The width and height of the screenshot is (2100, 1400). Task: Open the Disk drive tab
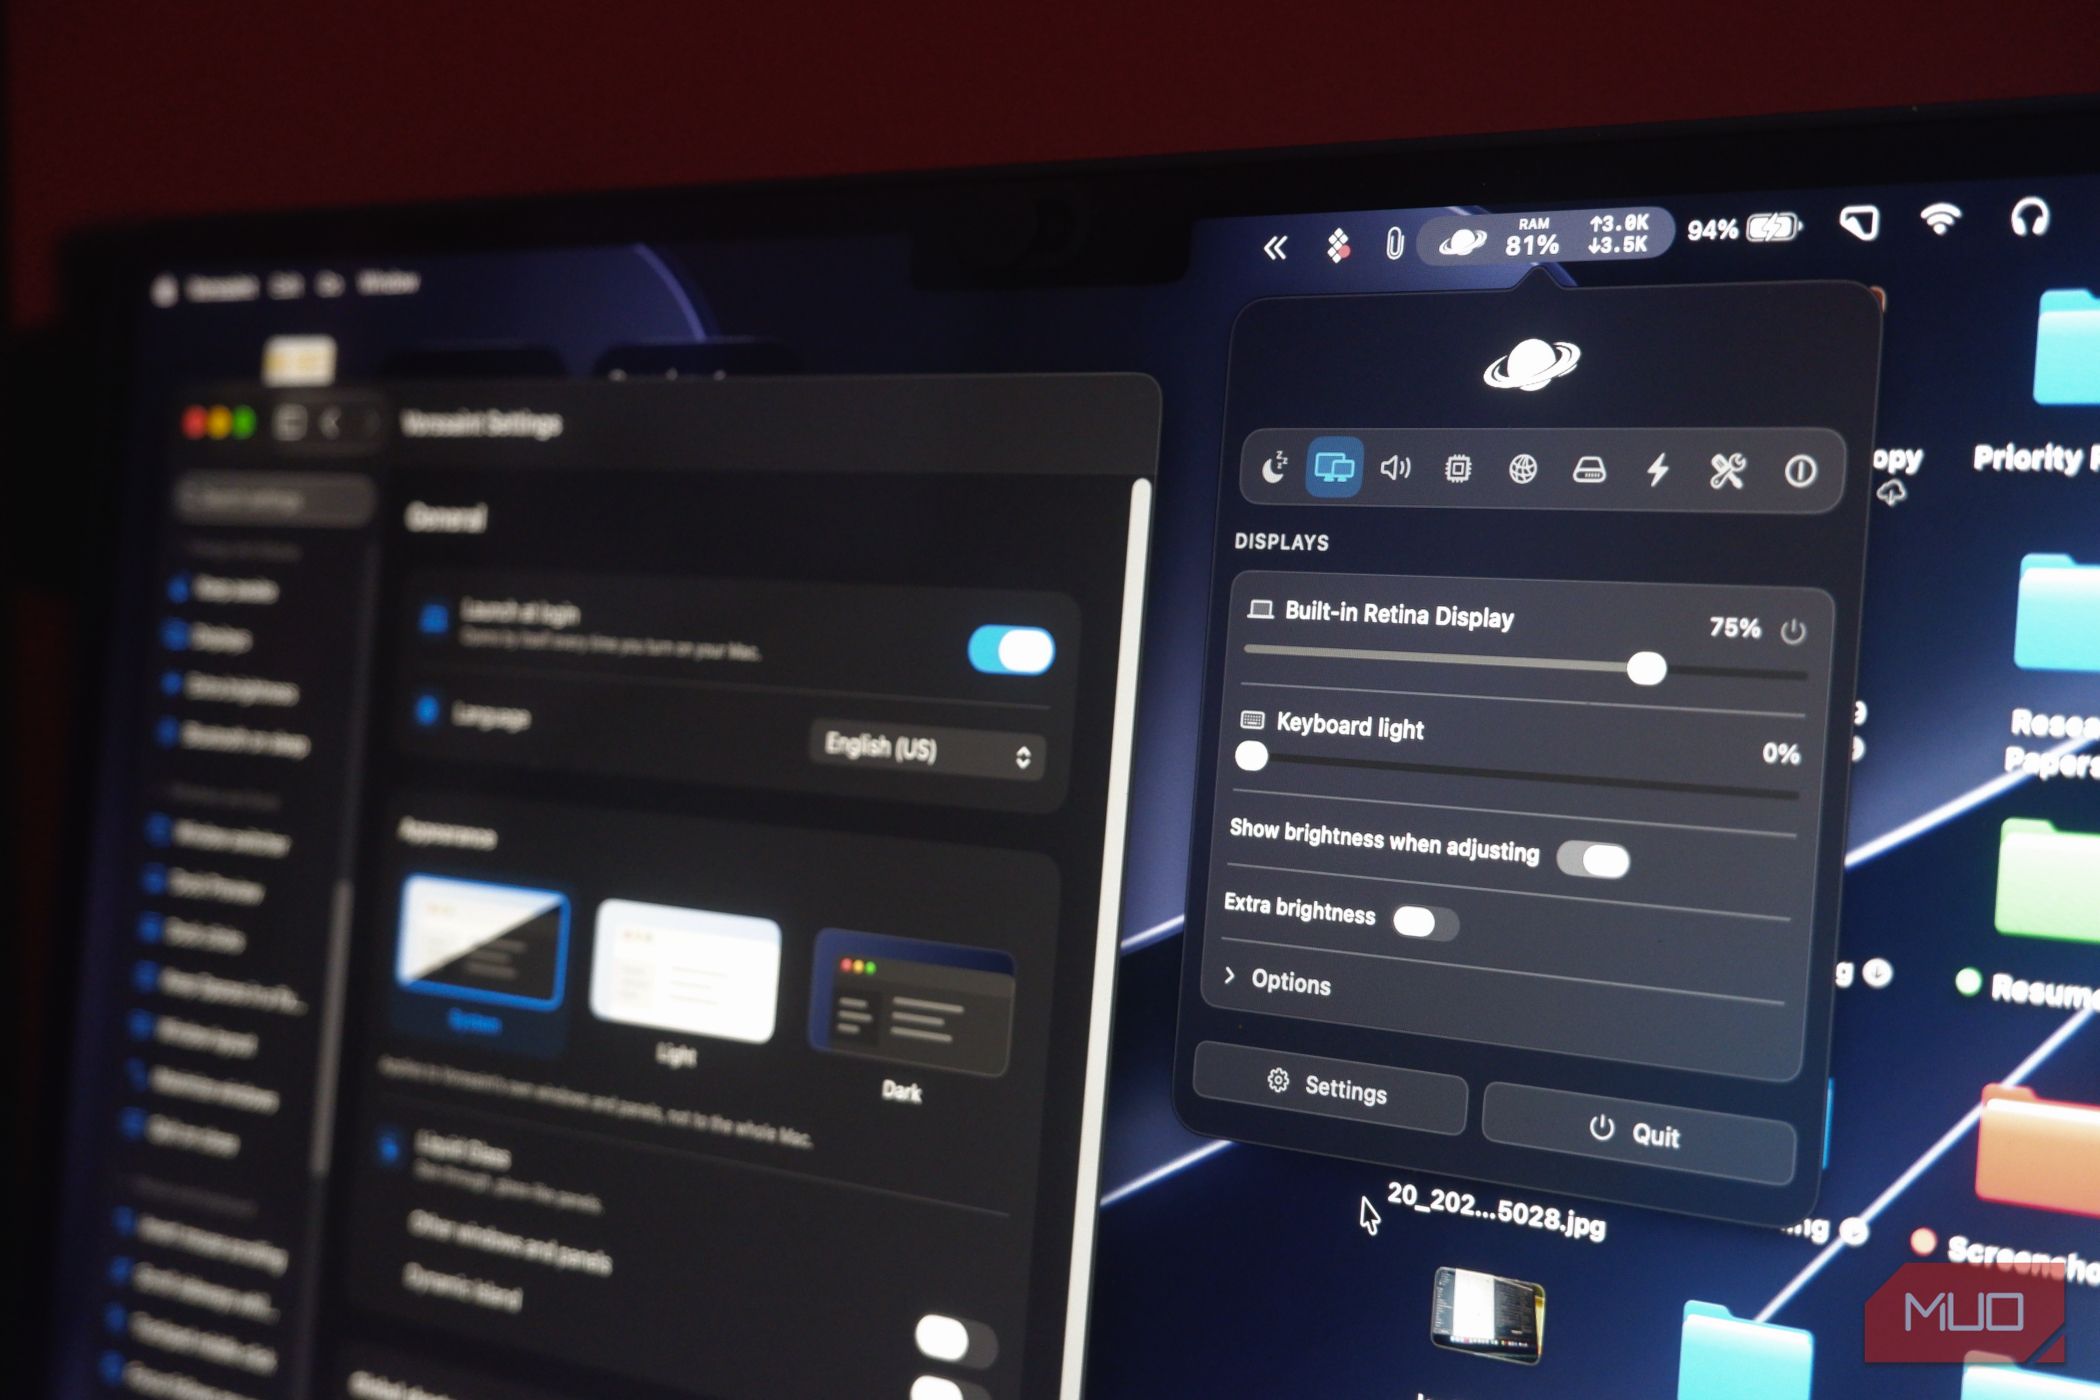(x=1589, y=470)
